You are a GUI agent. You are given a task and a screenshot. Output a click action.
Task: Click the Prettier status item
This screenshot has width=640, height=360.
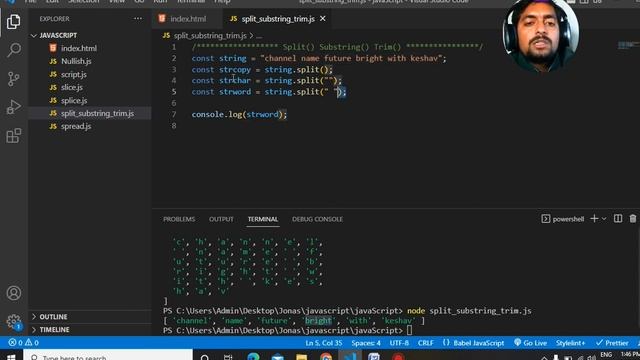611,343
